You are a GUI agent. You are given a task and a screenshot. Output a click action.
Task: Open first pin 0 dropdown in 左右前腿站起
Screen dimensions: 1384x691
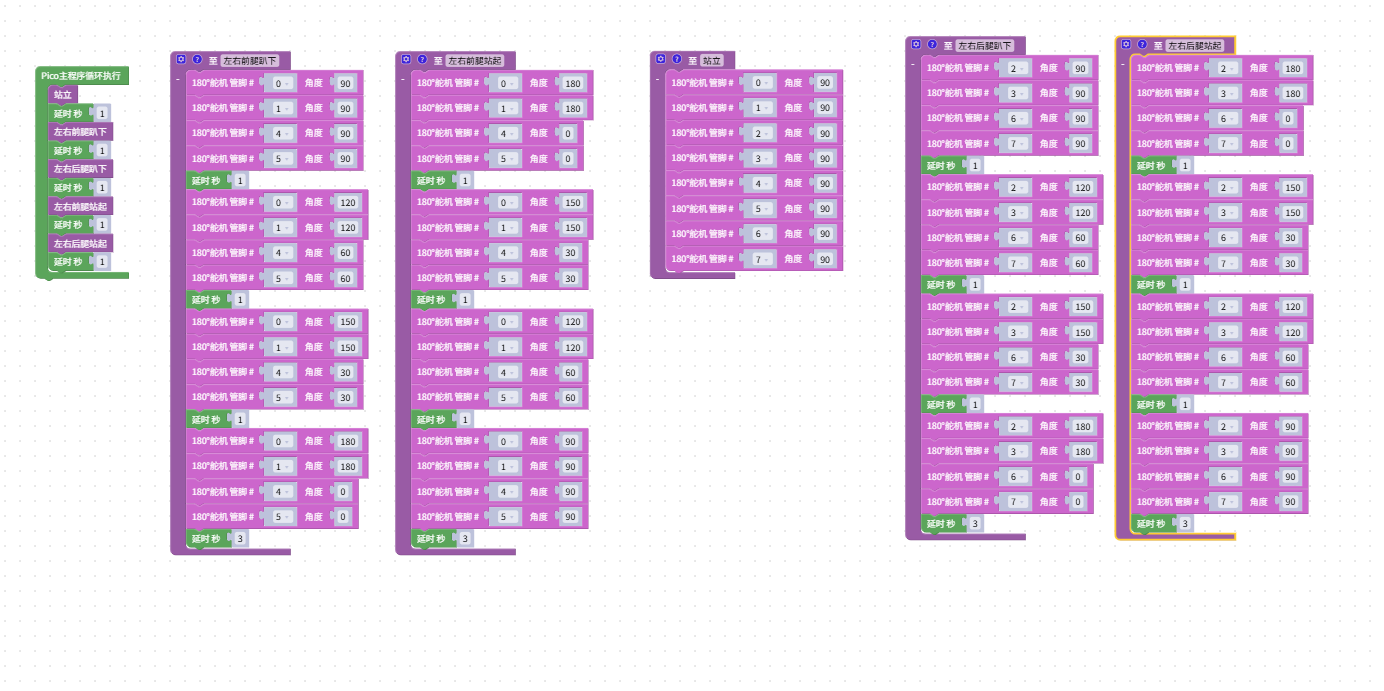pos(506,83)
